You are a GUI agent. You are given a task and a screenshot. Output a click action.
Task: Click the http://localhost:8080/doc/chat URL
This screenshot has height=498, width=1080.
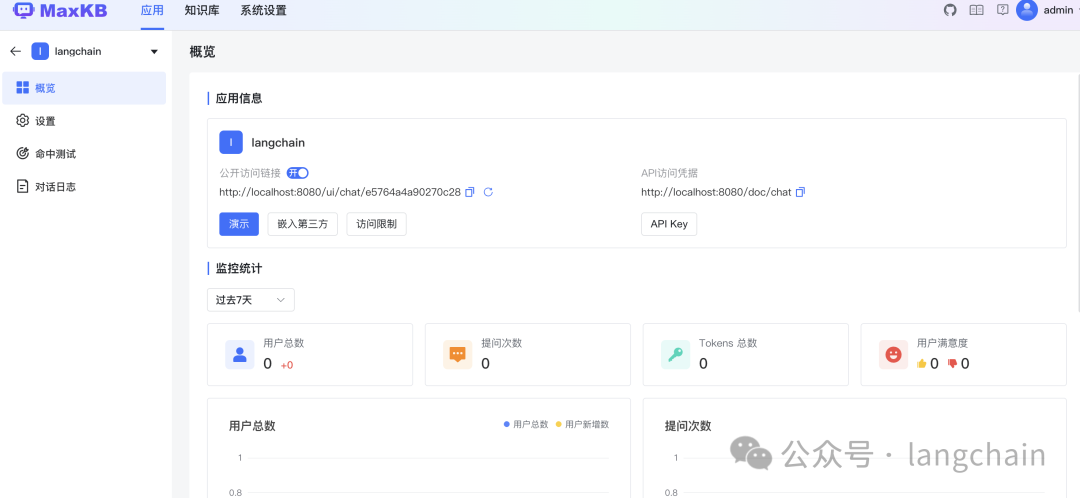(716, 192)
